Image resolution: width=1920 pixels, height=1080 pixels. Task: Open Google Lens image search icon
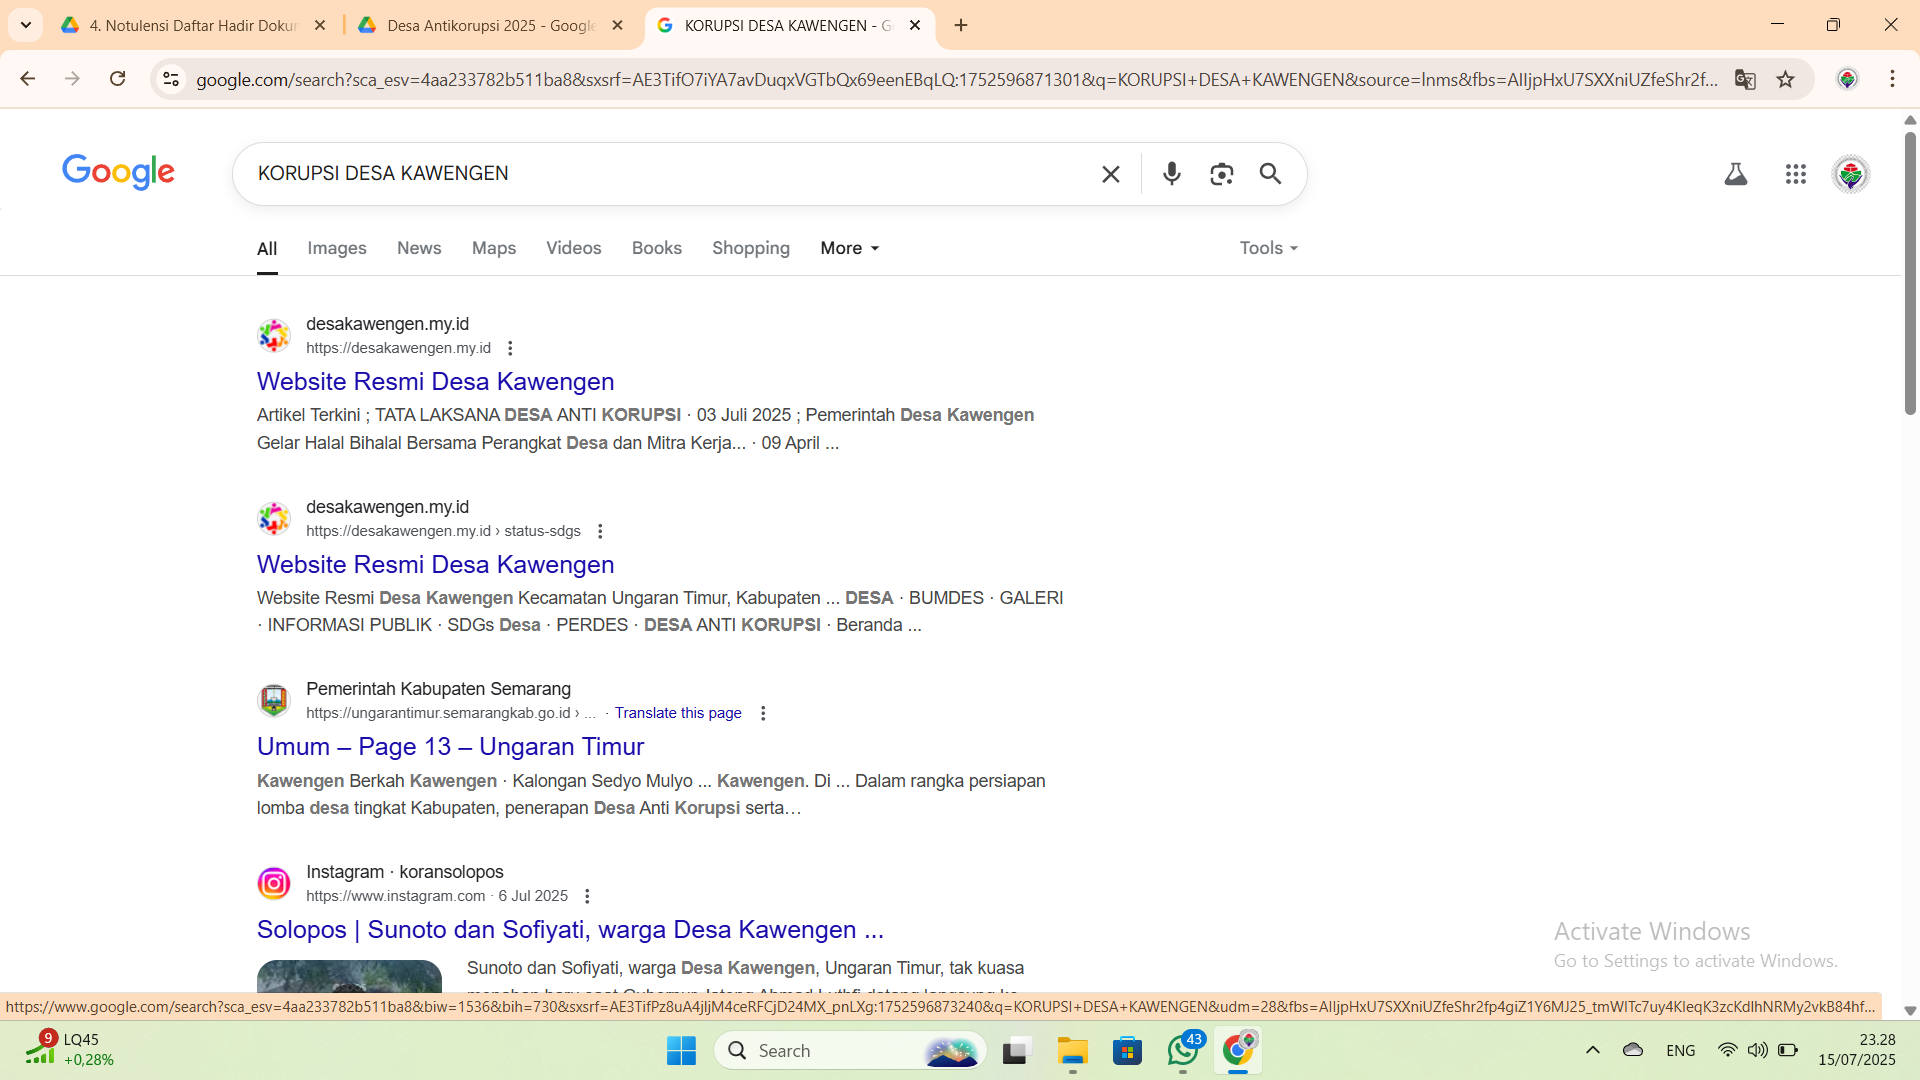(1221, 174)
